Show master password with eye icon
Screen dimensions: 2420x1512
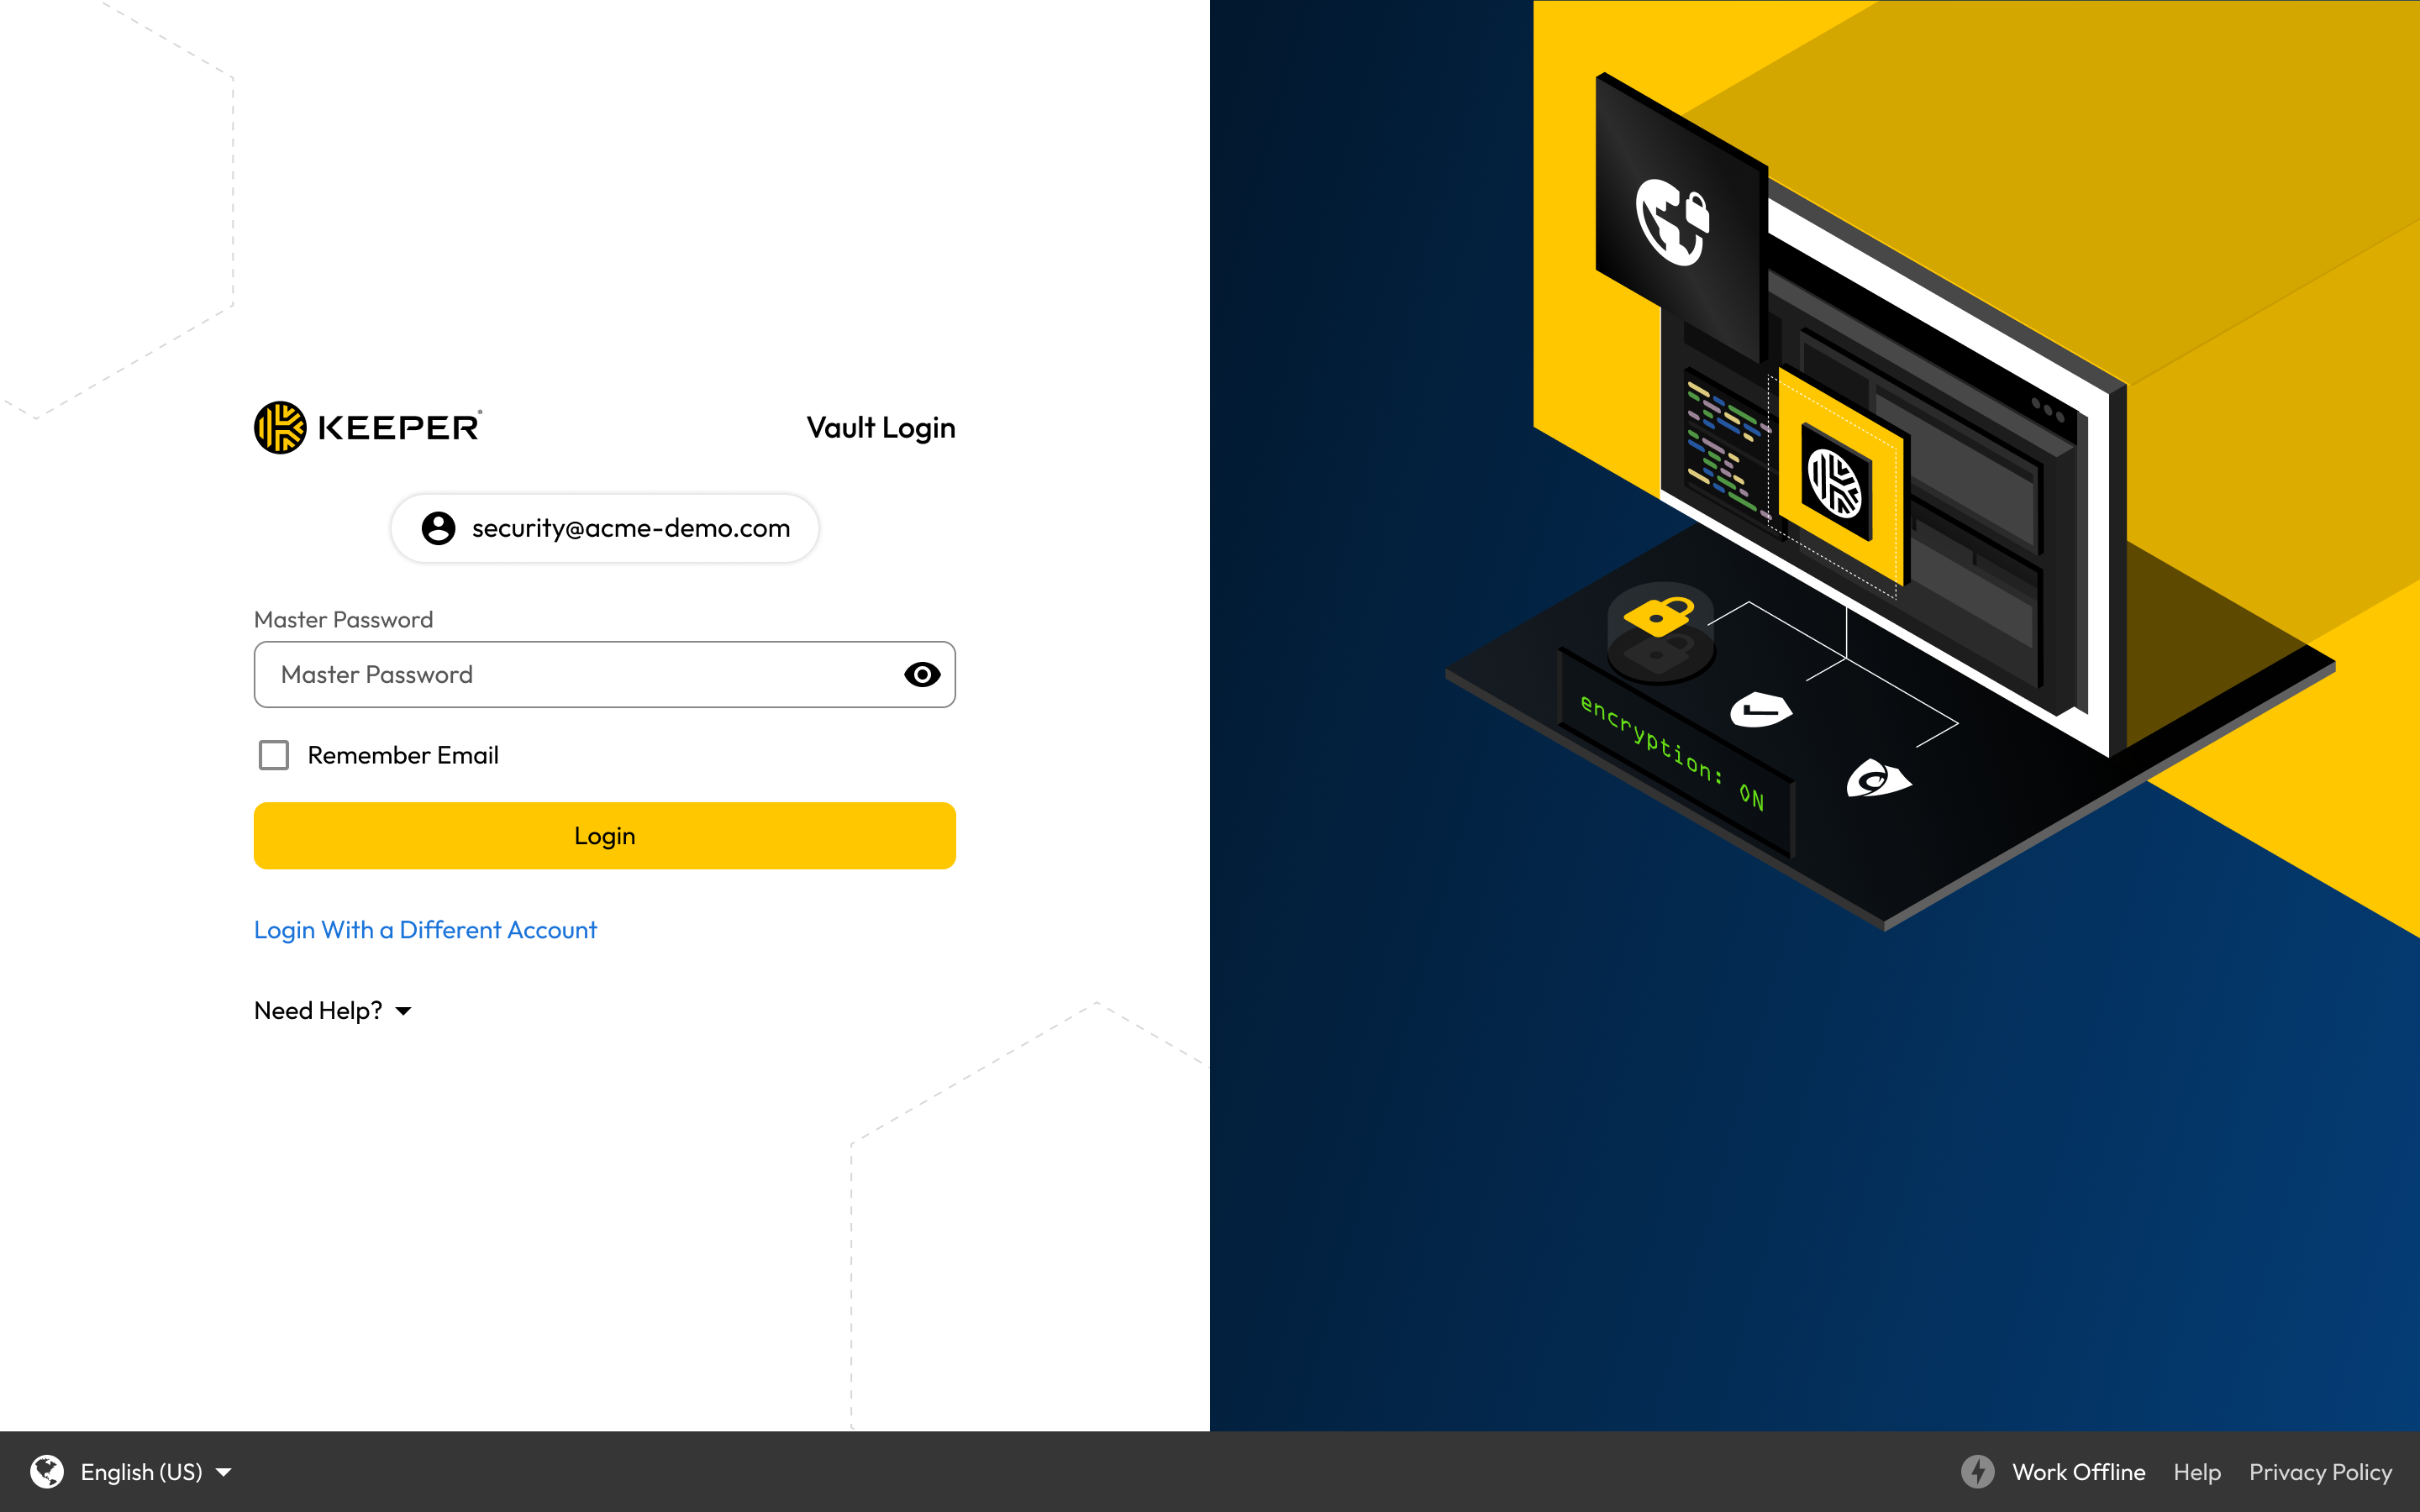[x=922, y=675]
